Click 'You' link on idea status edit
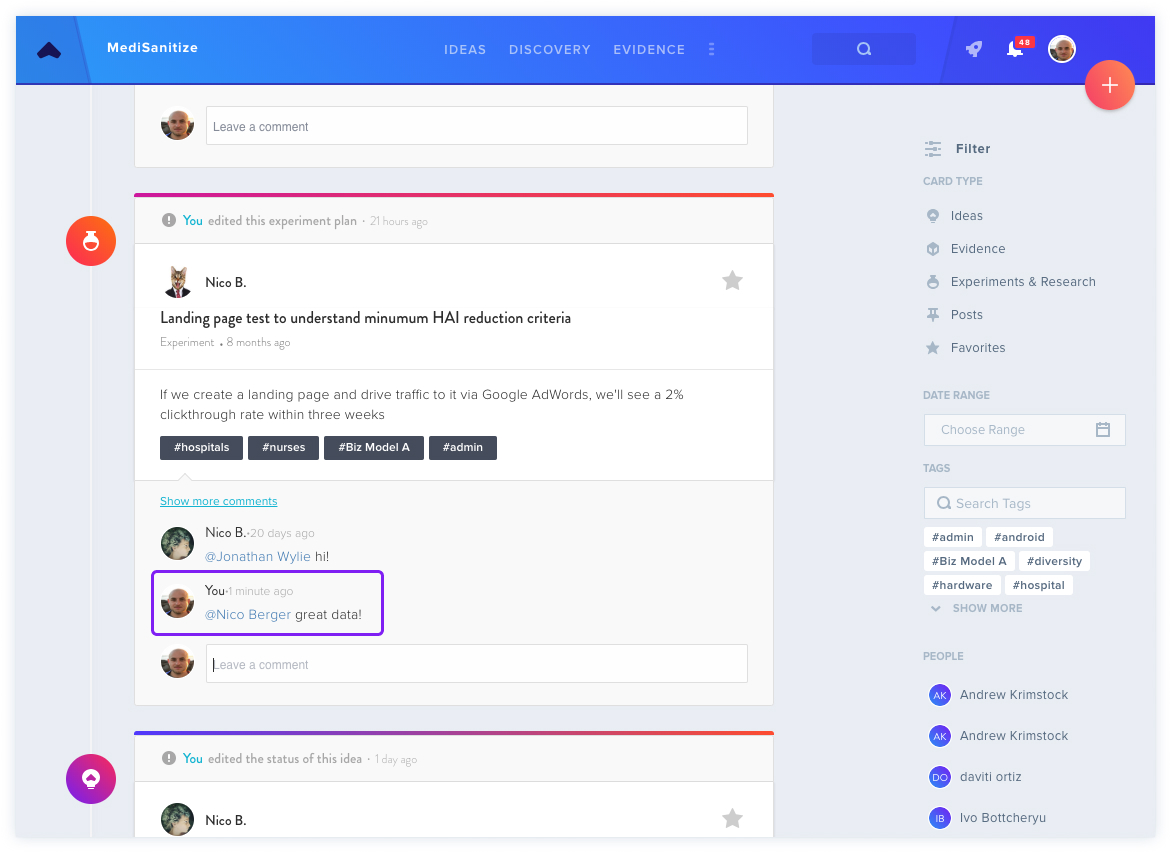The height and width of the screenshot is (853, 1171). pyautogui.click(x=193, y=758)
